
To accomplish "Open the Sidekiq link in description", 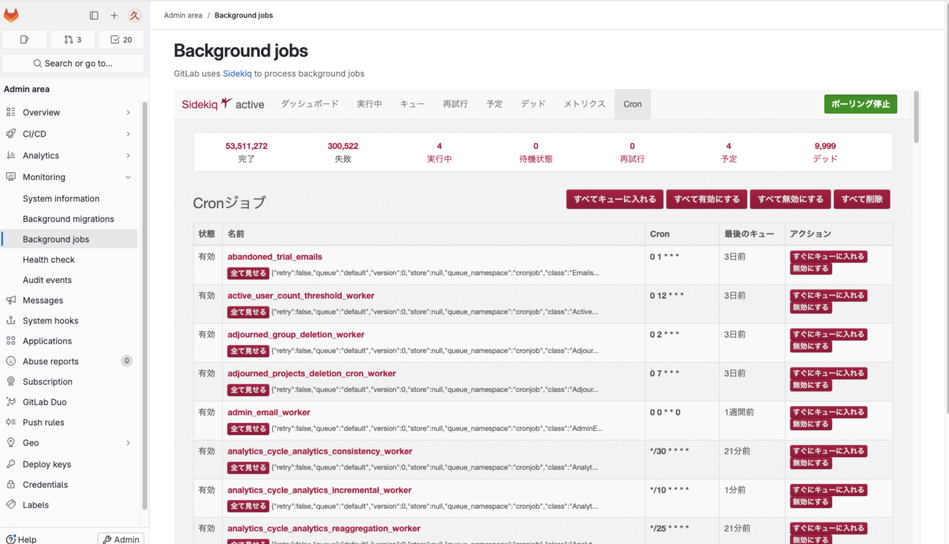I will (237, 74).
